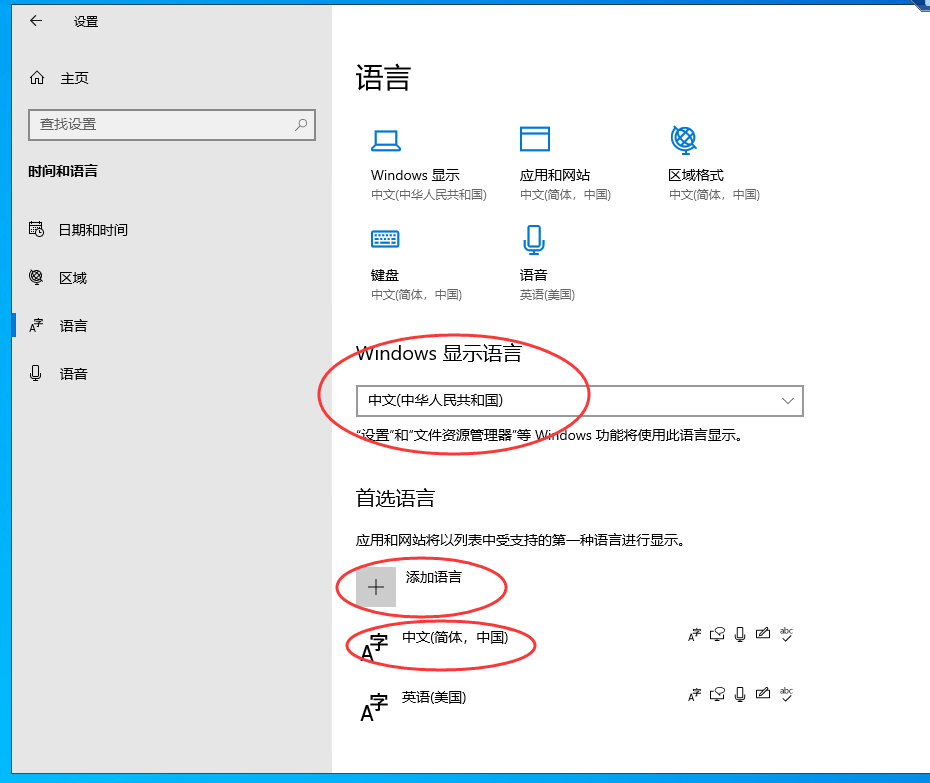Click spell check abc icon for 英语(美国)
Screen dimensions: 930x783
coord(786,694)
